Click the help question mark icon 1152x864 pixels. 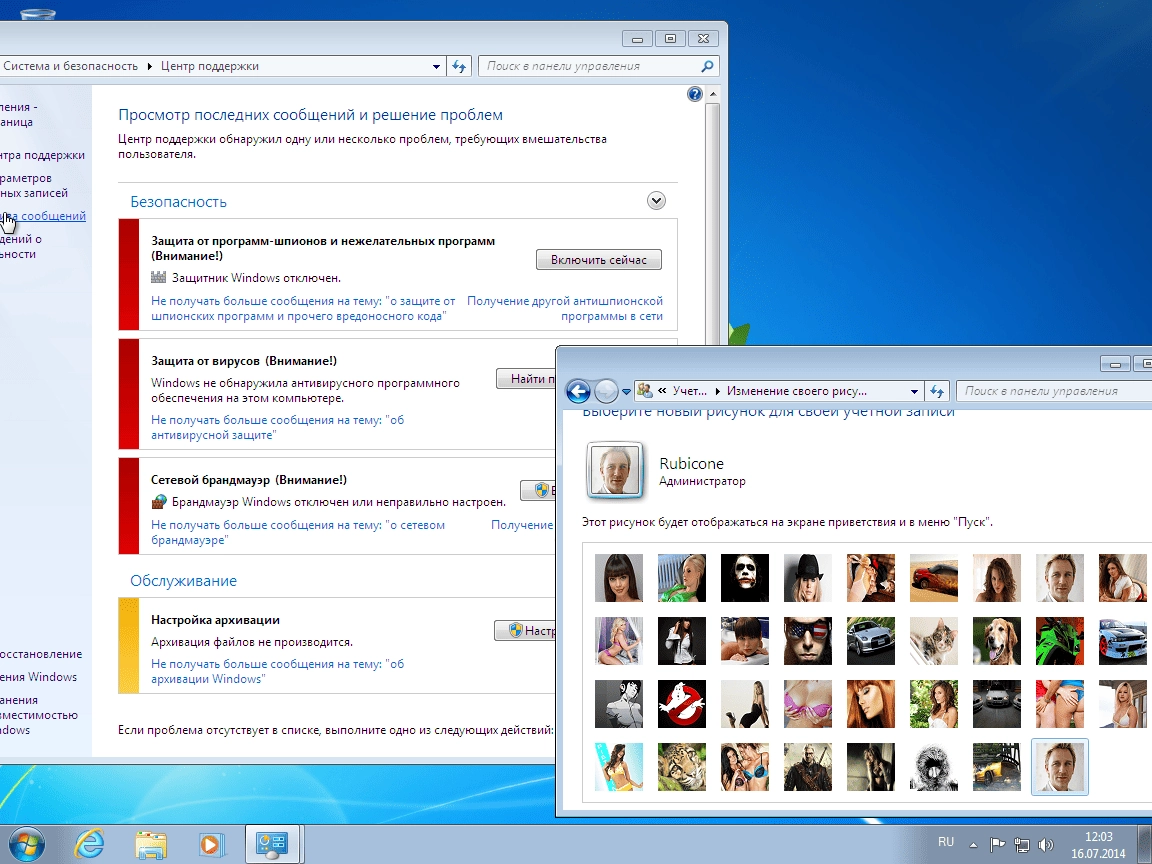point(694,94)
